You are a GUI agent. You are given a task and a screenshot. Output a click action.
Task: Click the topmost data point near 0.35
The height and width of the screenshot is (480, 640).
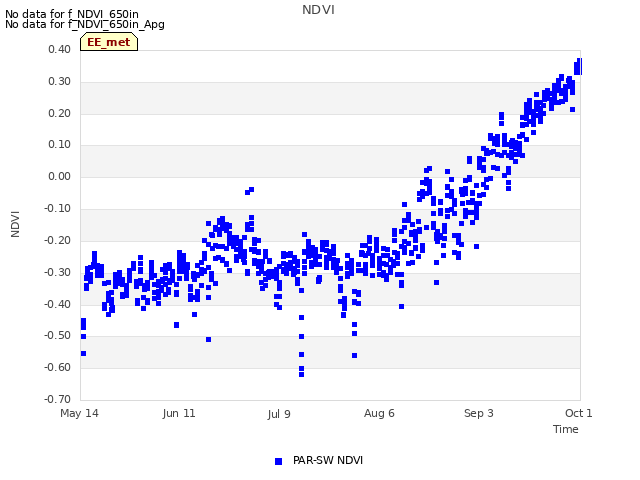(x=578, y=67)
